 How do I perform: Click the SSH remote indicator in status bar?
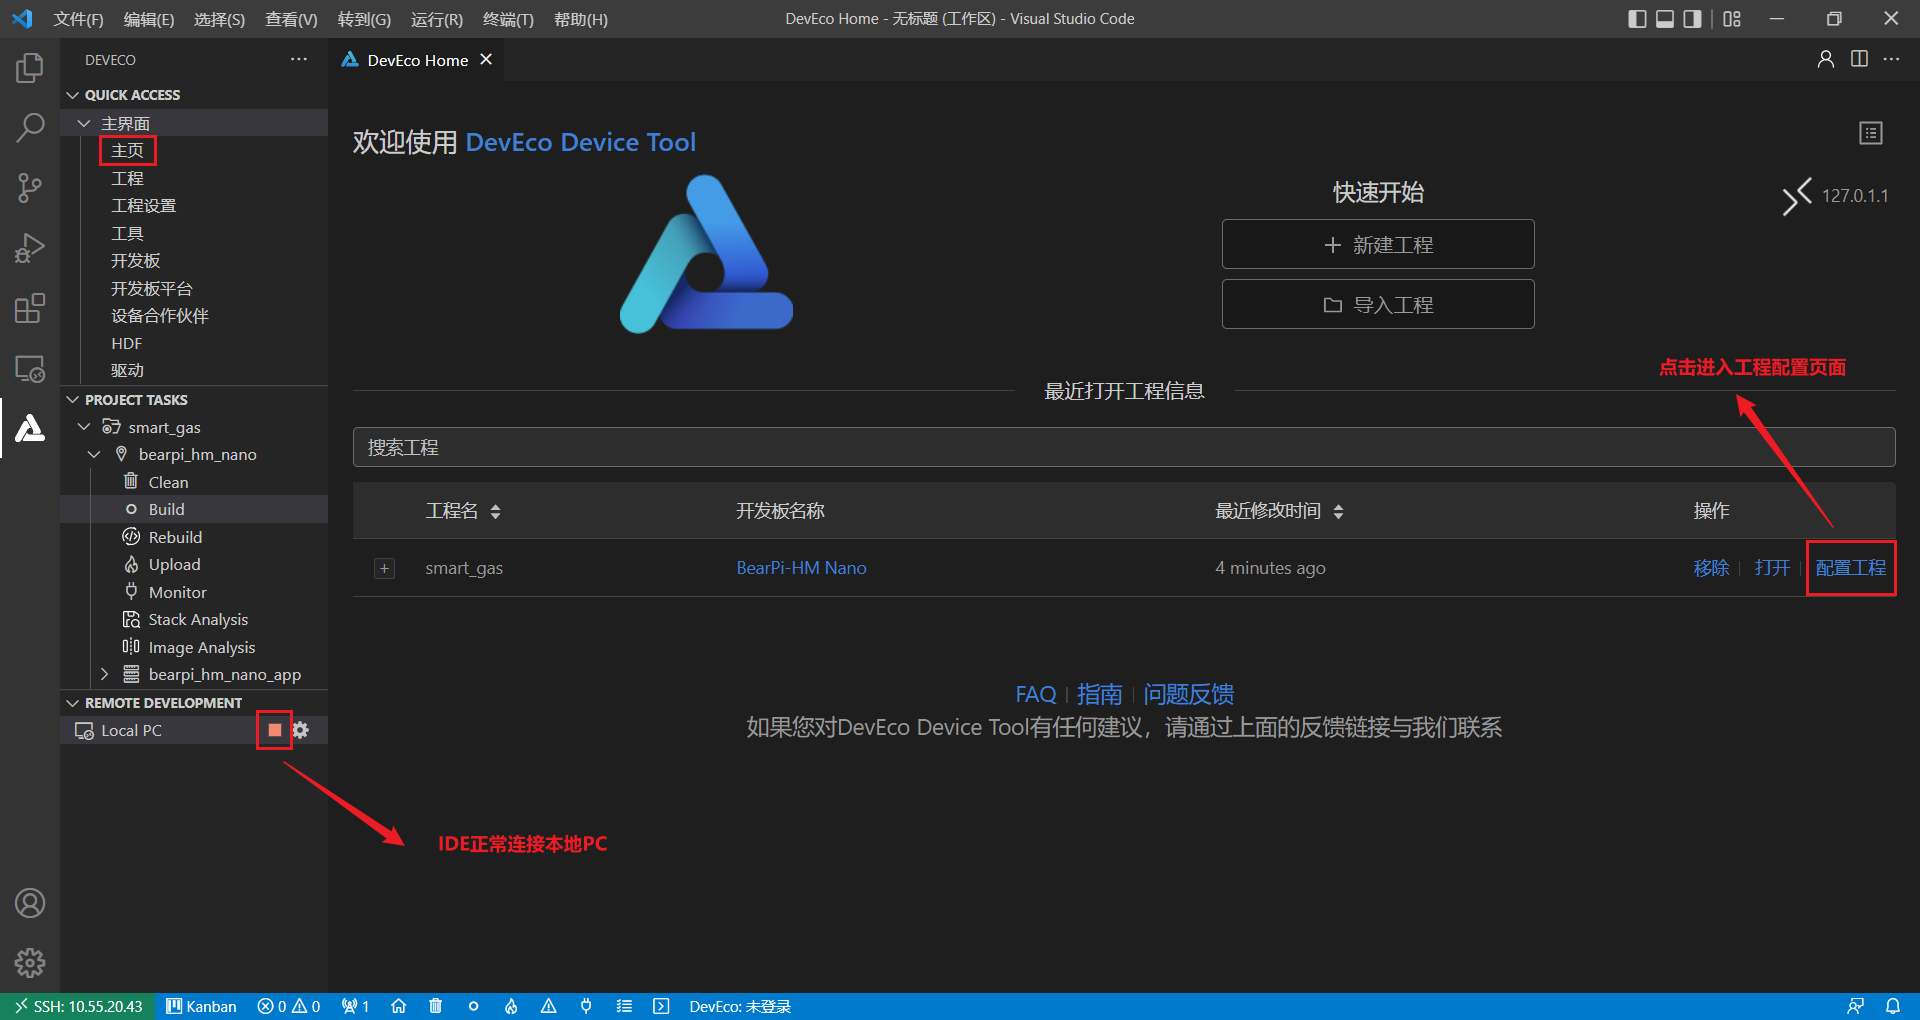click(x=78, y=1006)
